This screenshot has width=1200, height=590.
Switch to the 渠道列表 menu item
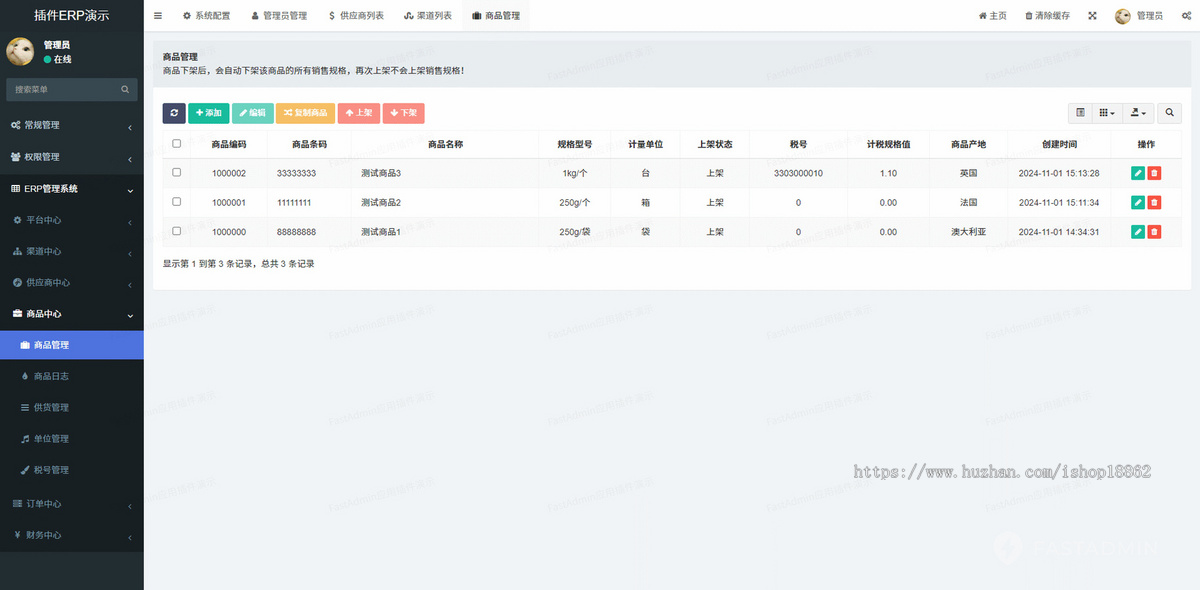pos(428,15)
